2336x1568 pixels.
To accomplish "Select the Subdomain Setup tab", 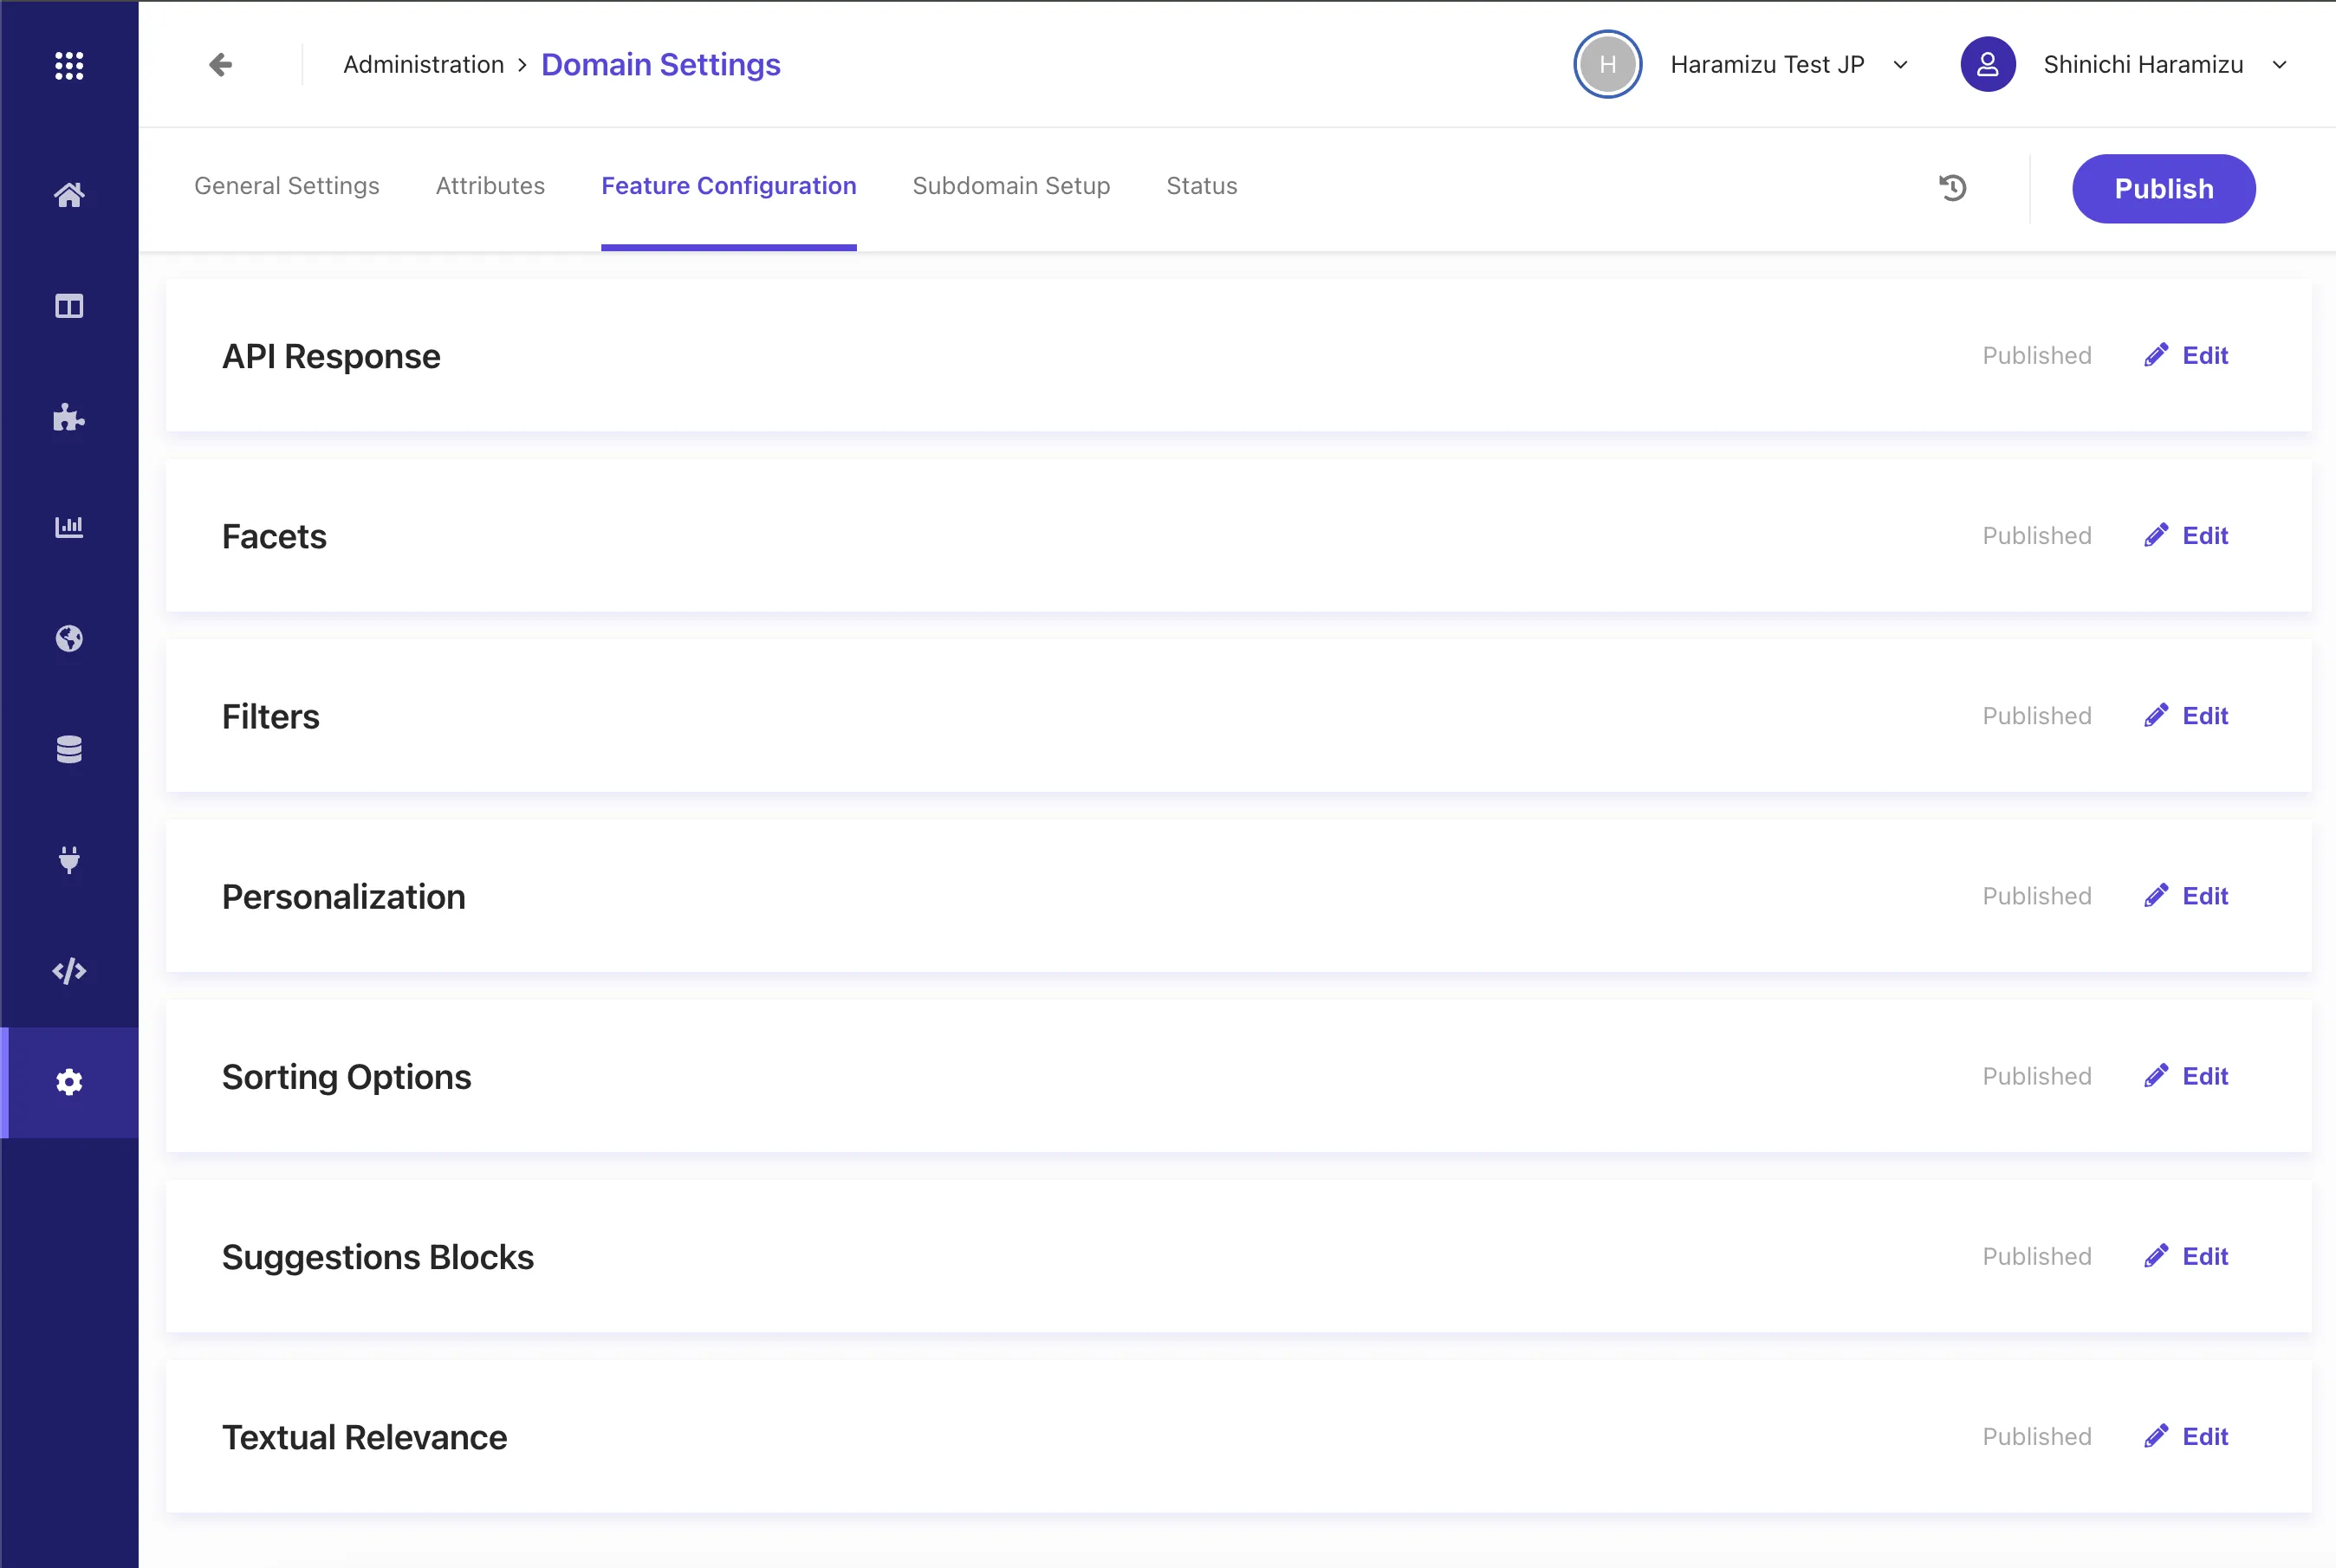I will 1011,185.
